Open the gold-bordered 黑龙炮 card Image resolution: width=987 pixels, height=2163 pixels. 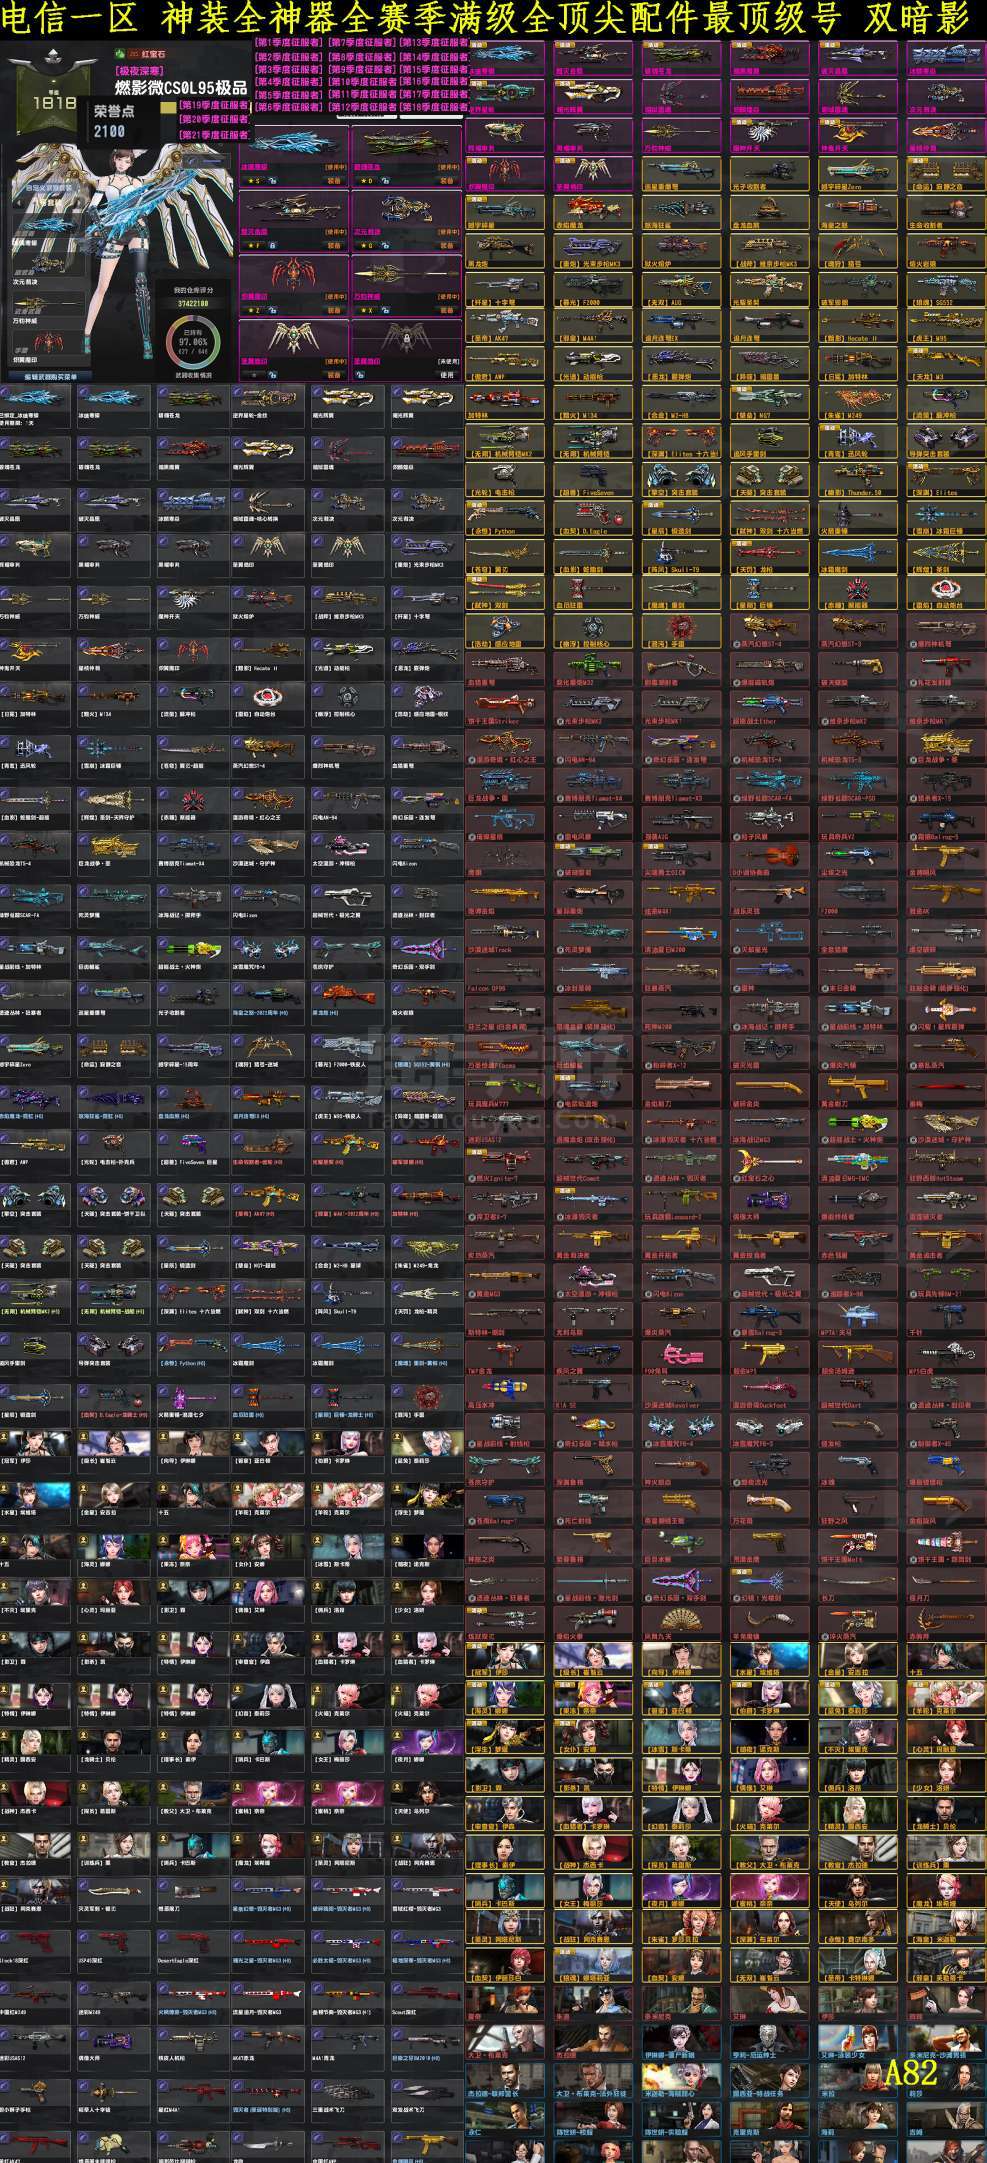pyautogui.click(x=505, y=250)
